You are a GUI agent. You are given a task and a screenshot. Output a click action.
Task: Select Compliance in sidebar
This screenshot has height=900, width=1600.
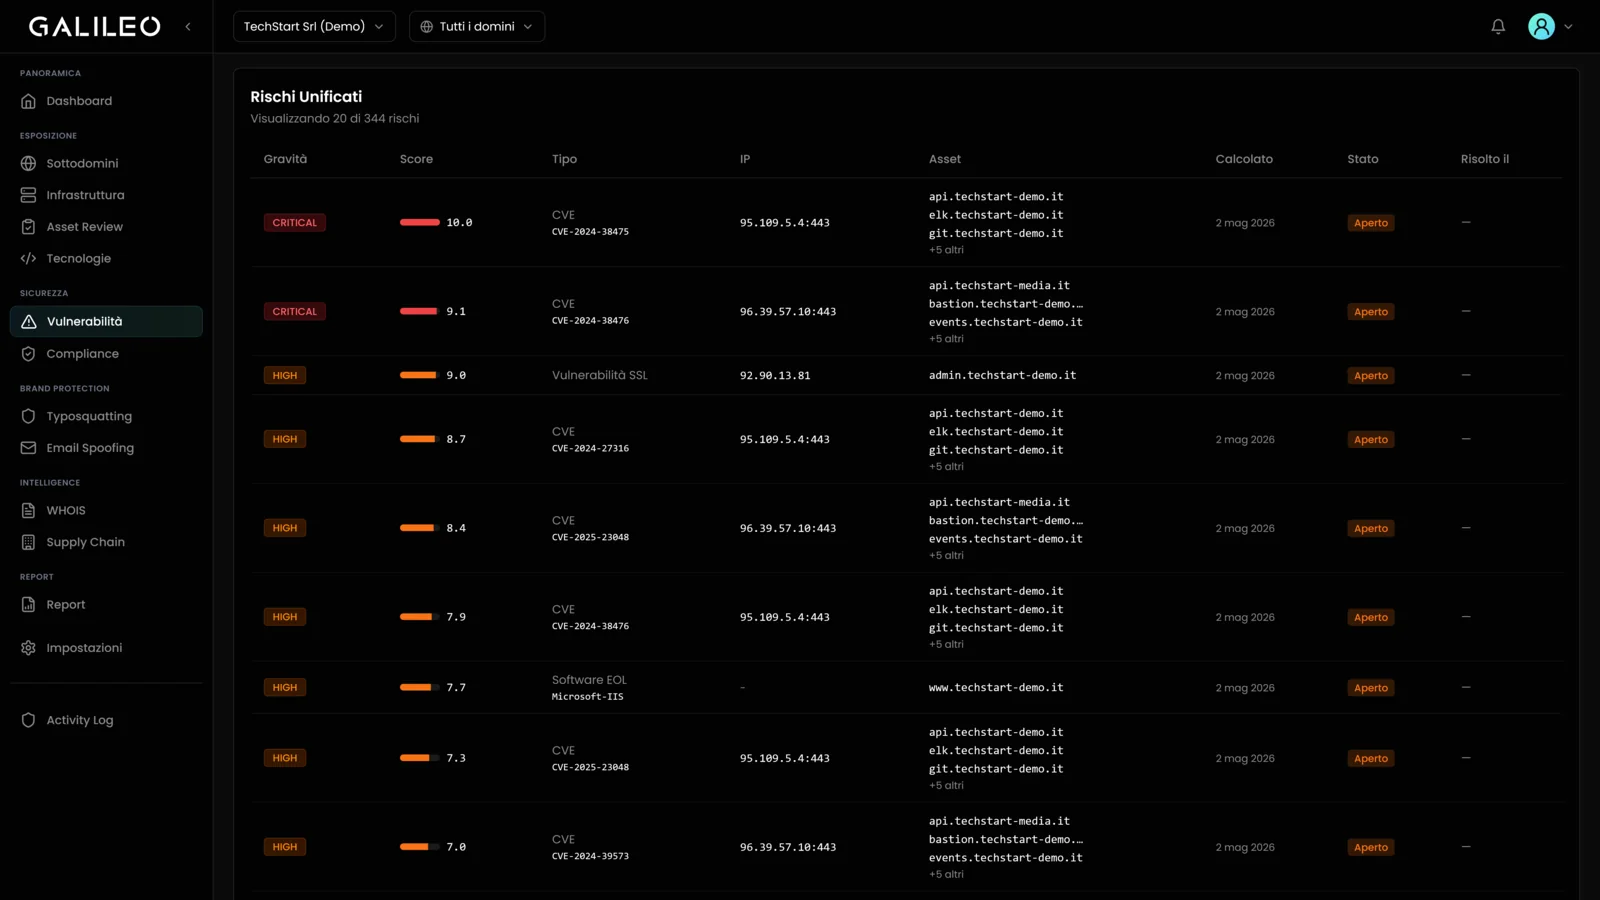106,354
